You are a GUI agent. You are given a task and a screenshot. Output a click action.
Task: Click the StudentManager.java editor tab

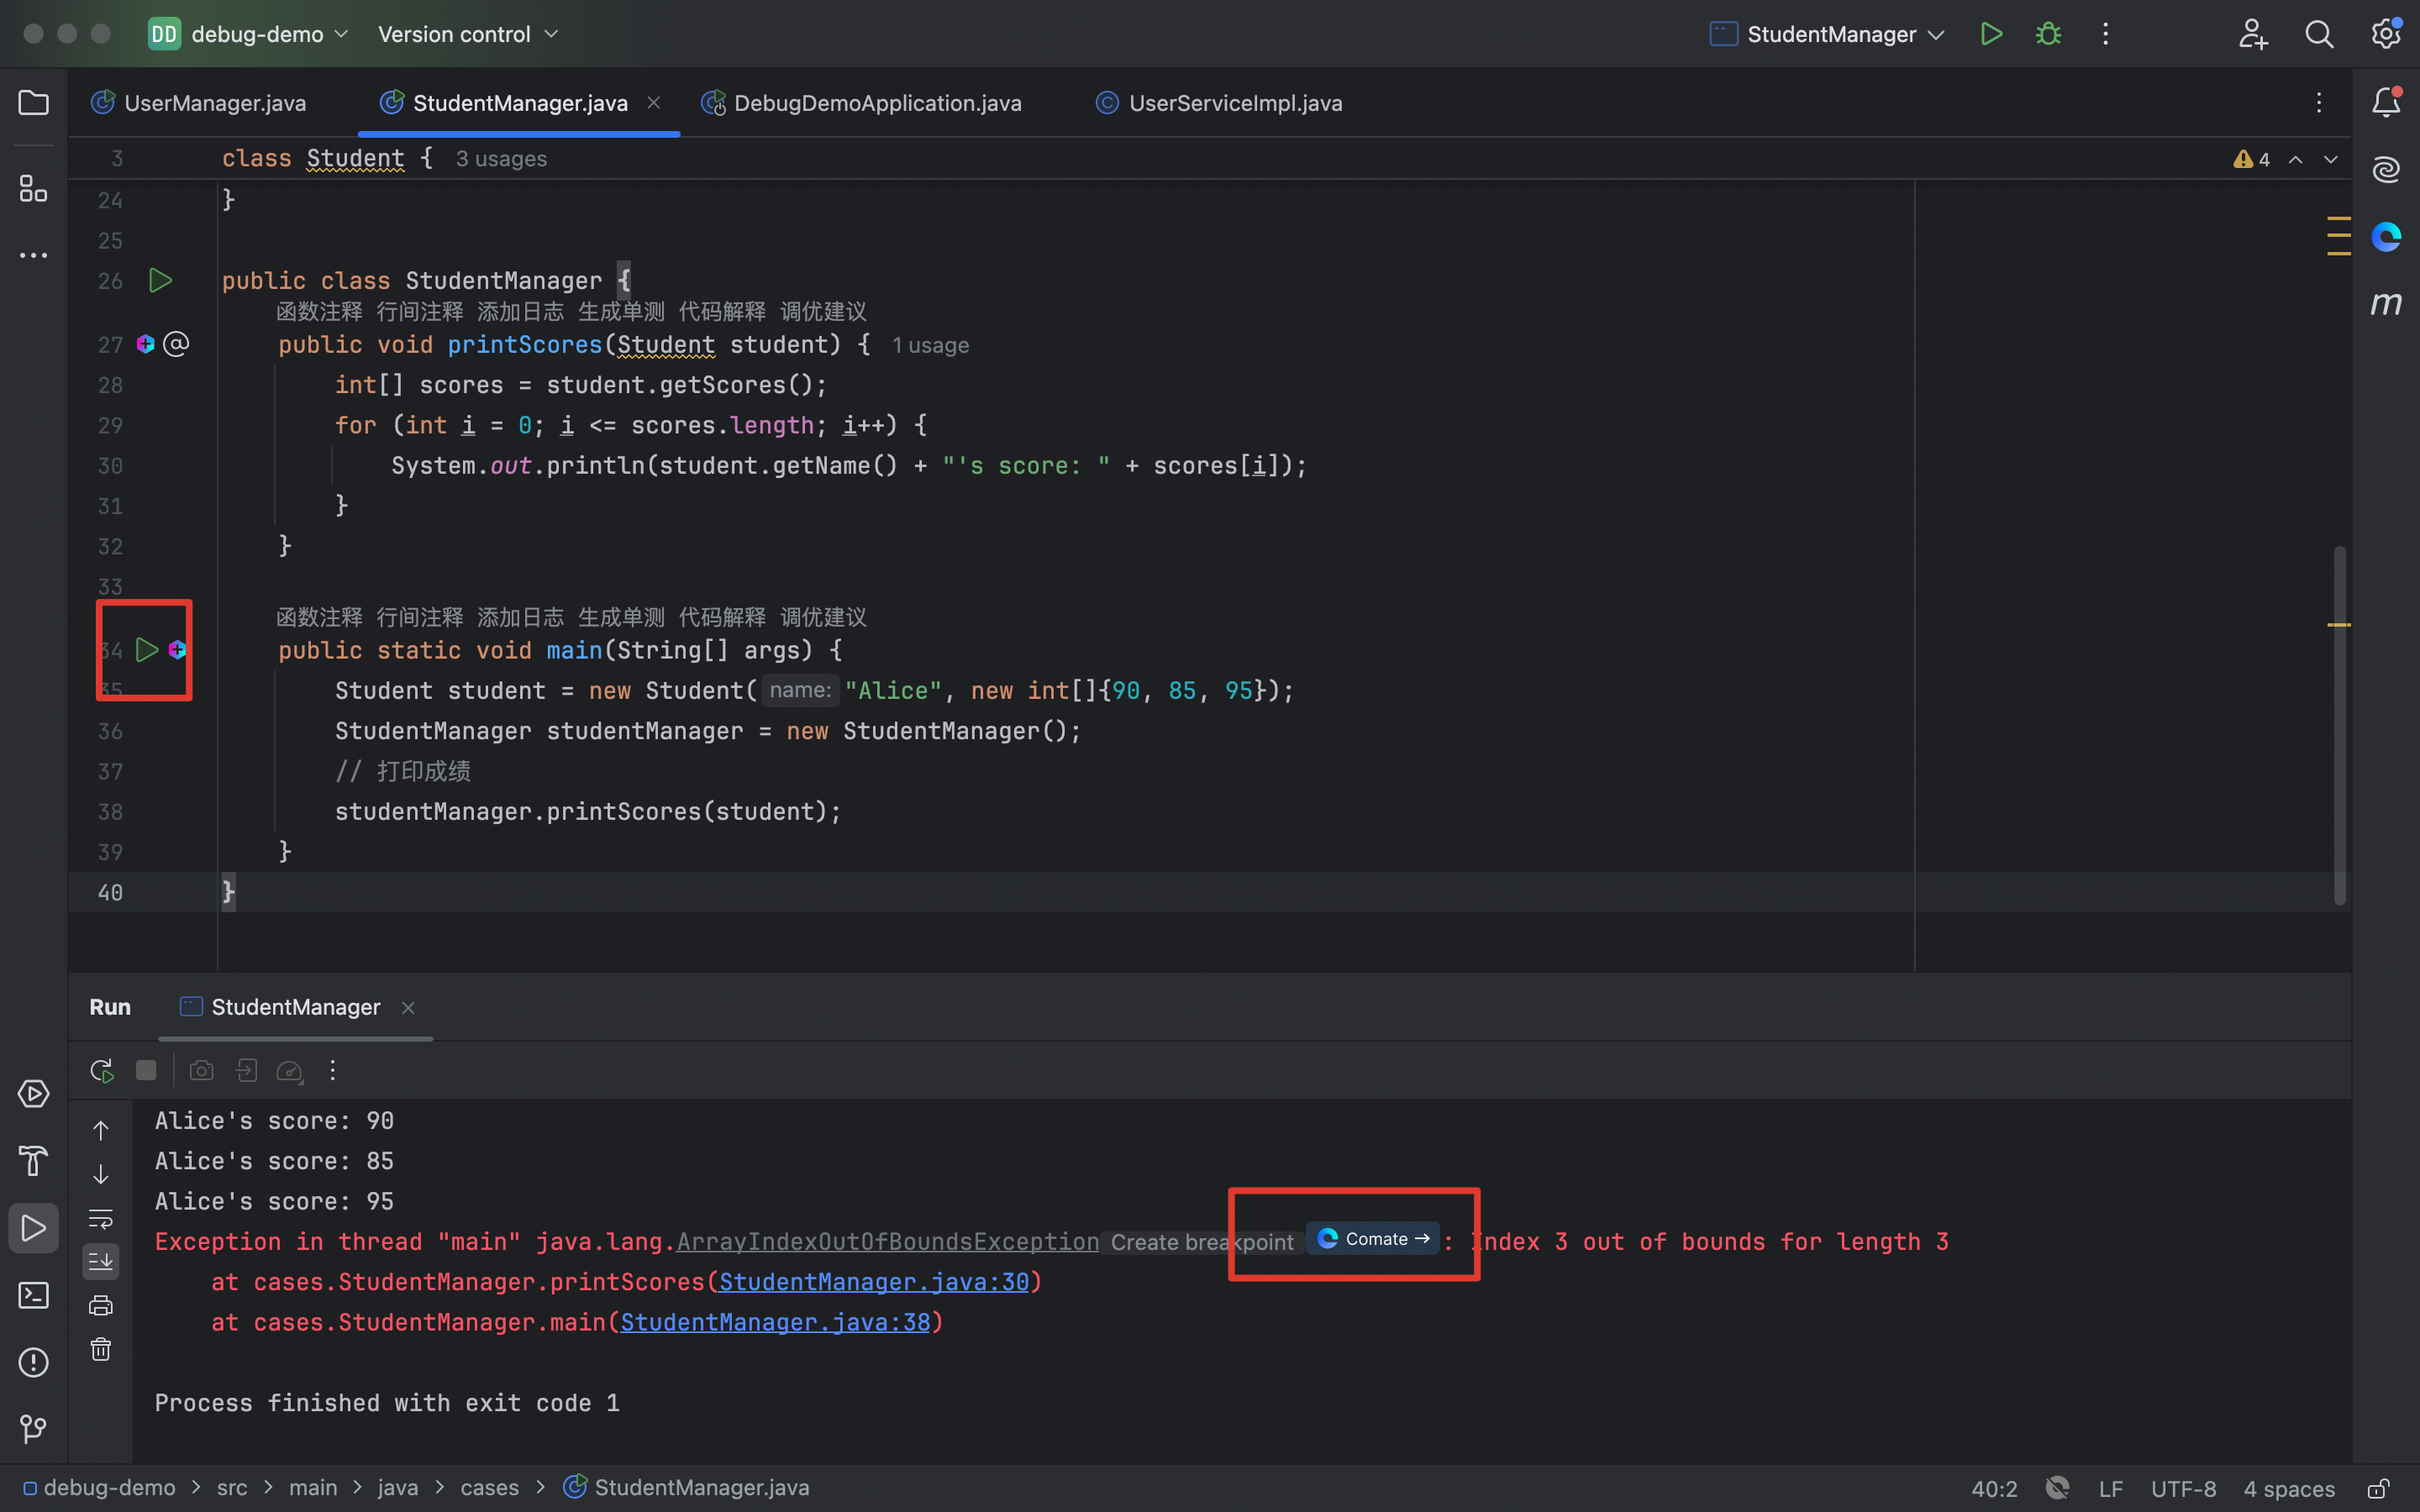tap(518, 102)
